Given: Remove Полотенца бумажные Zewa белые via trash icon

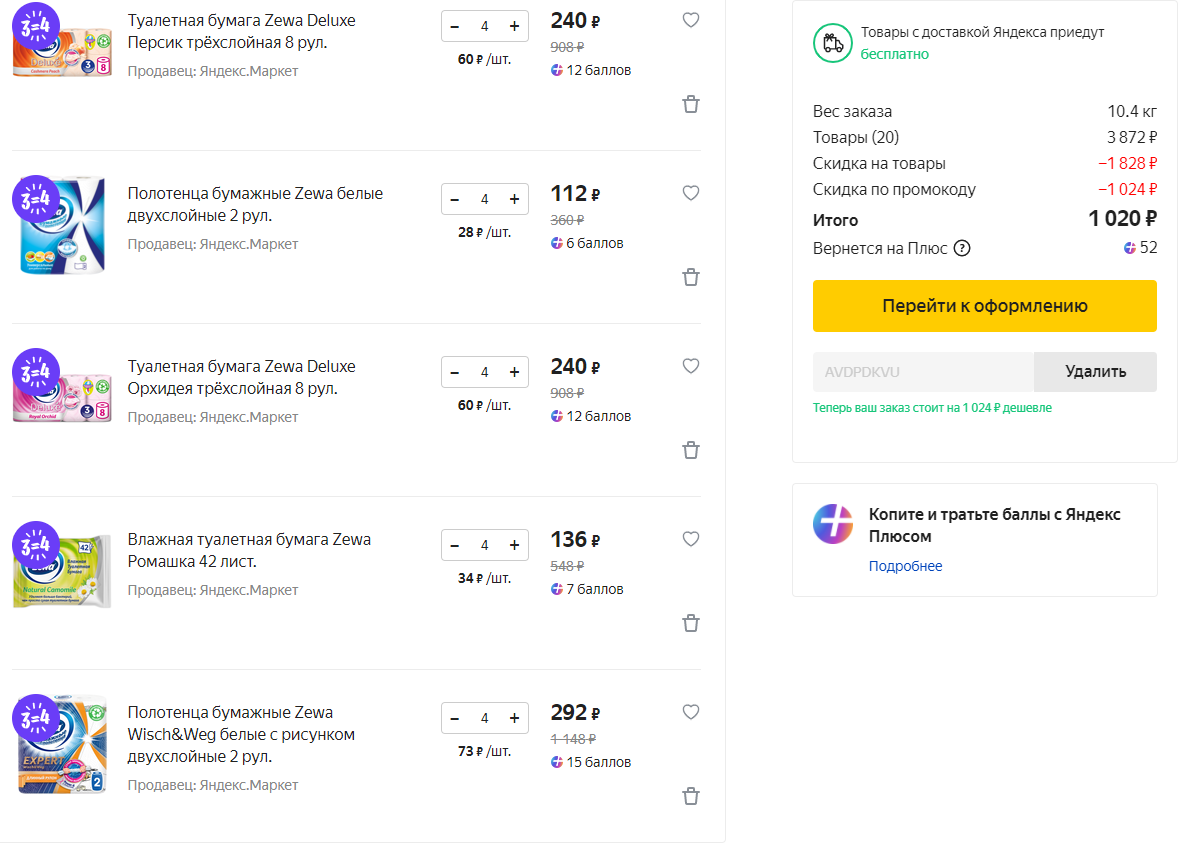Looking at the screenshot, I should 691,277.
